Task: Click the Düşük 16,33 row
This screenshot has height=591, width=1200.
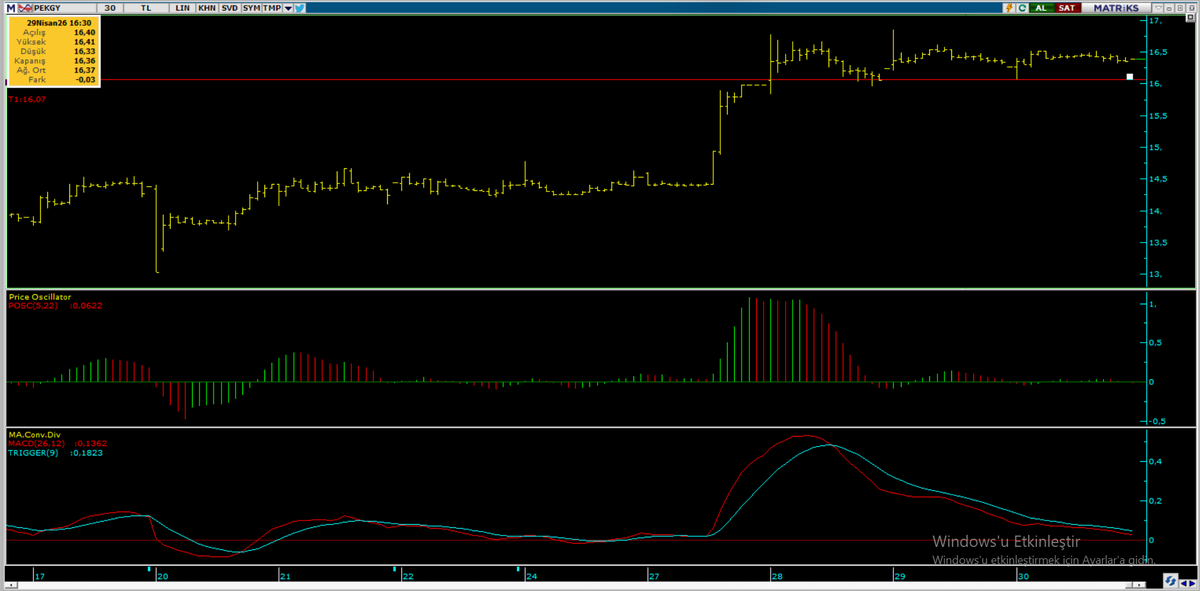Action: coord(54,51)
